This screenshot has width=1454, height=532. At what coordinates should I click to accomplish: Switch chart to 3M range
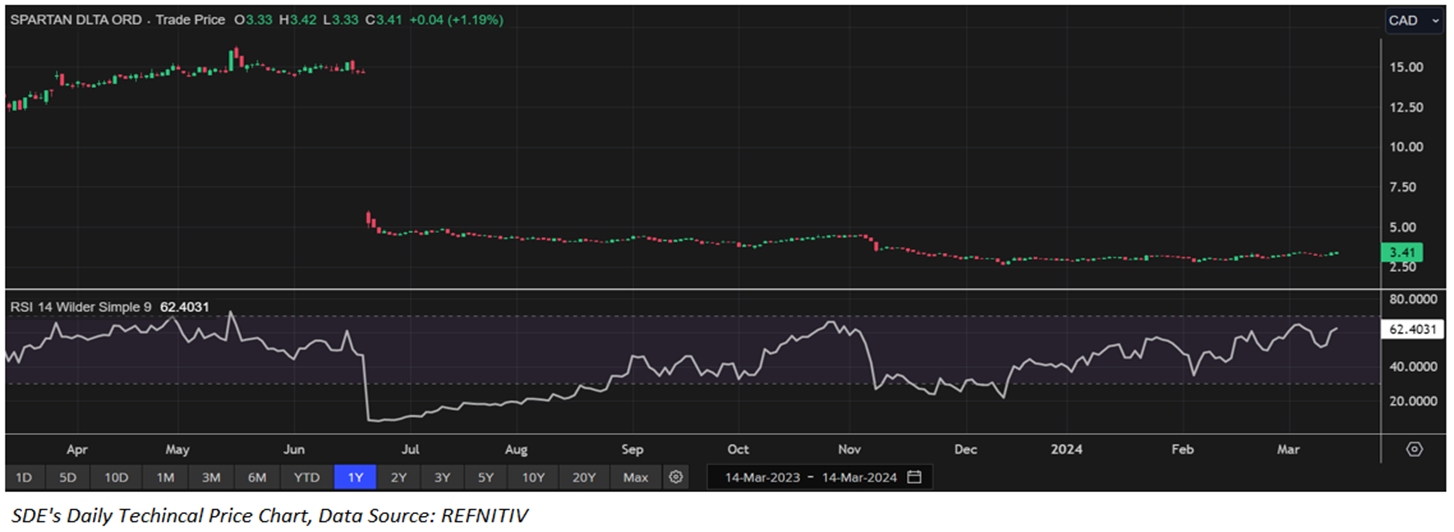point(211,477)
